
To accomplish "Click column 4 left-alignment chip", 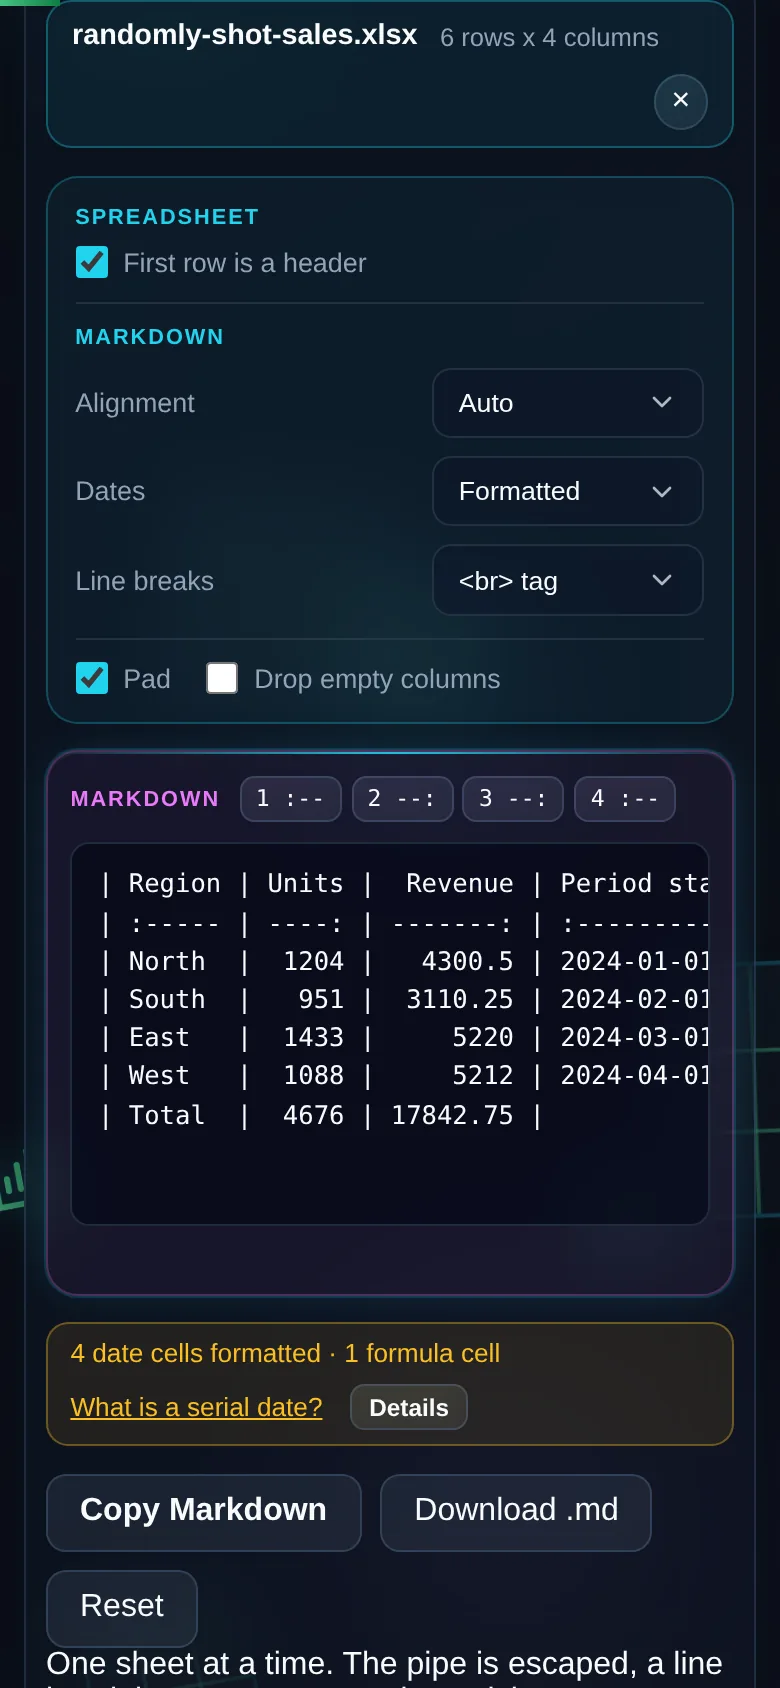I will (x=625, y=799).
